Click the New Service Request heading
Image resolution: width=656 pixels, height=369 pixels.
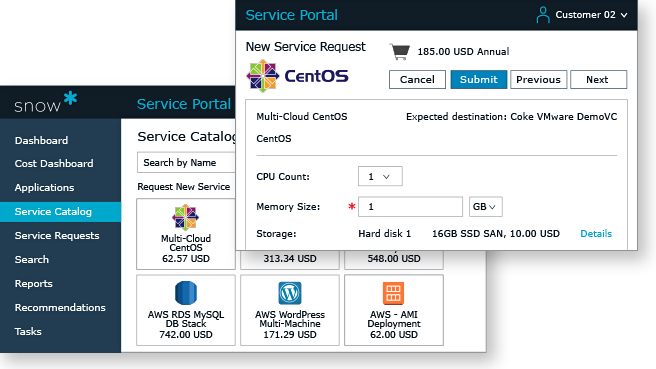[305, 46]
